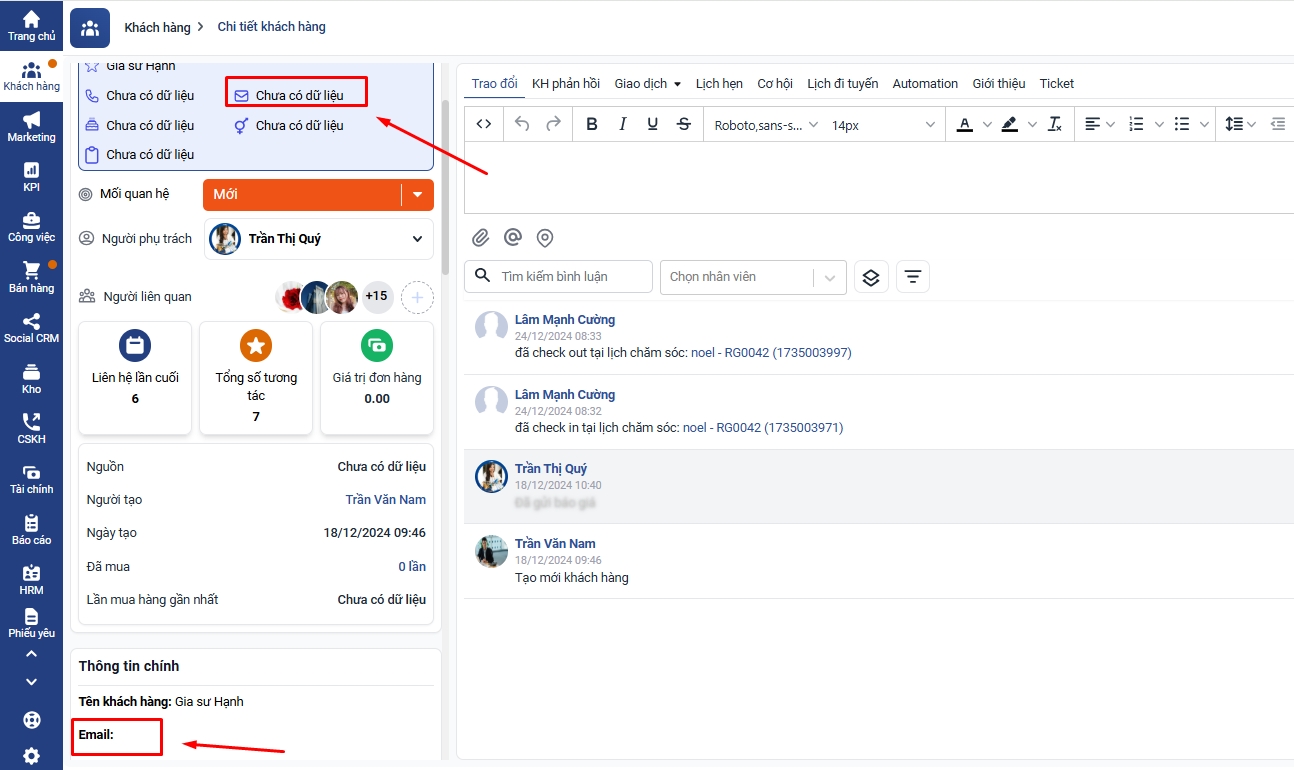Add a related person with plus button

(417, 297)
